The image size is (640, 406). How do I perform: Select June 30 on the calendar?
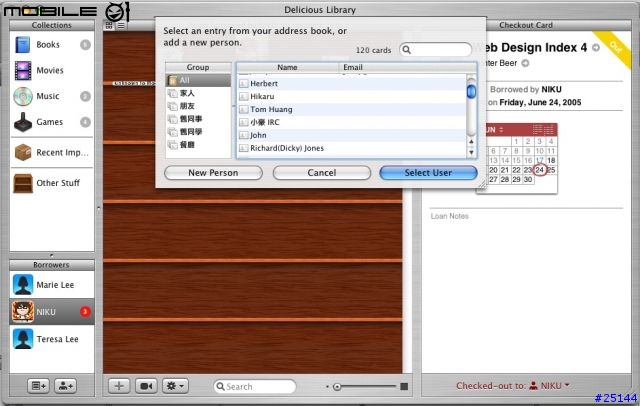pyautogui.click(x=528, y=180)
